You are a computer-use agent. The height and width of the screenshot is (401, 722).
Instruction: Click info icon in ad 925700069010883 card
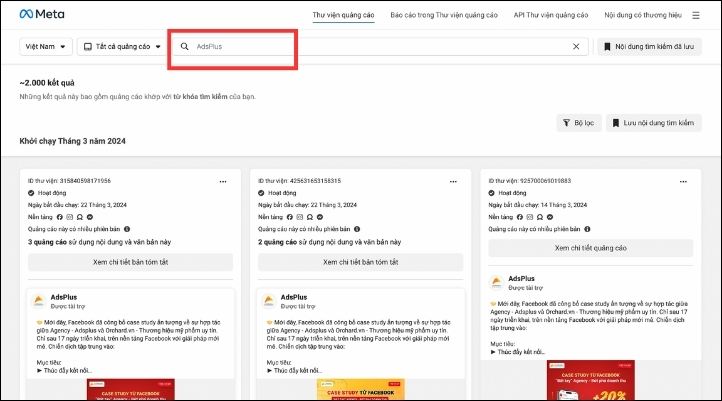(587, 229)
